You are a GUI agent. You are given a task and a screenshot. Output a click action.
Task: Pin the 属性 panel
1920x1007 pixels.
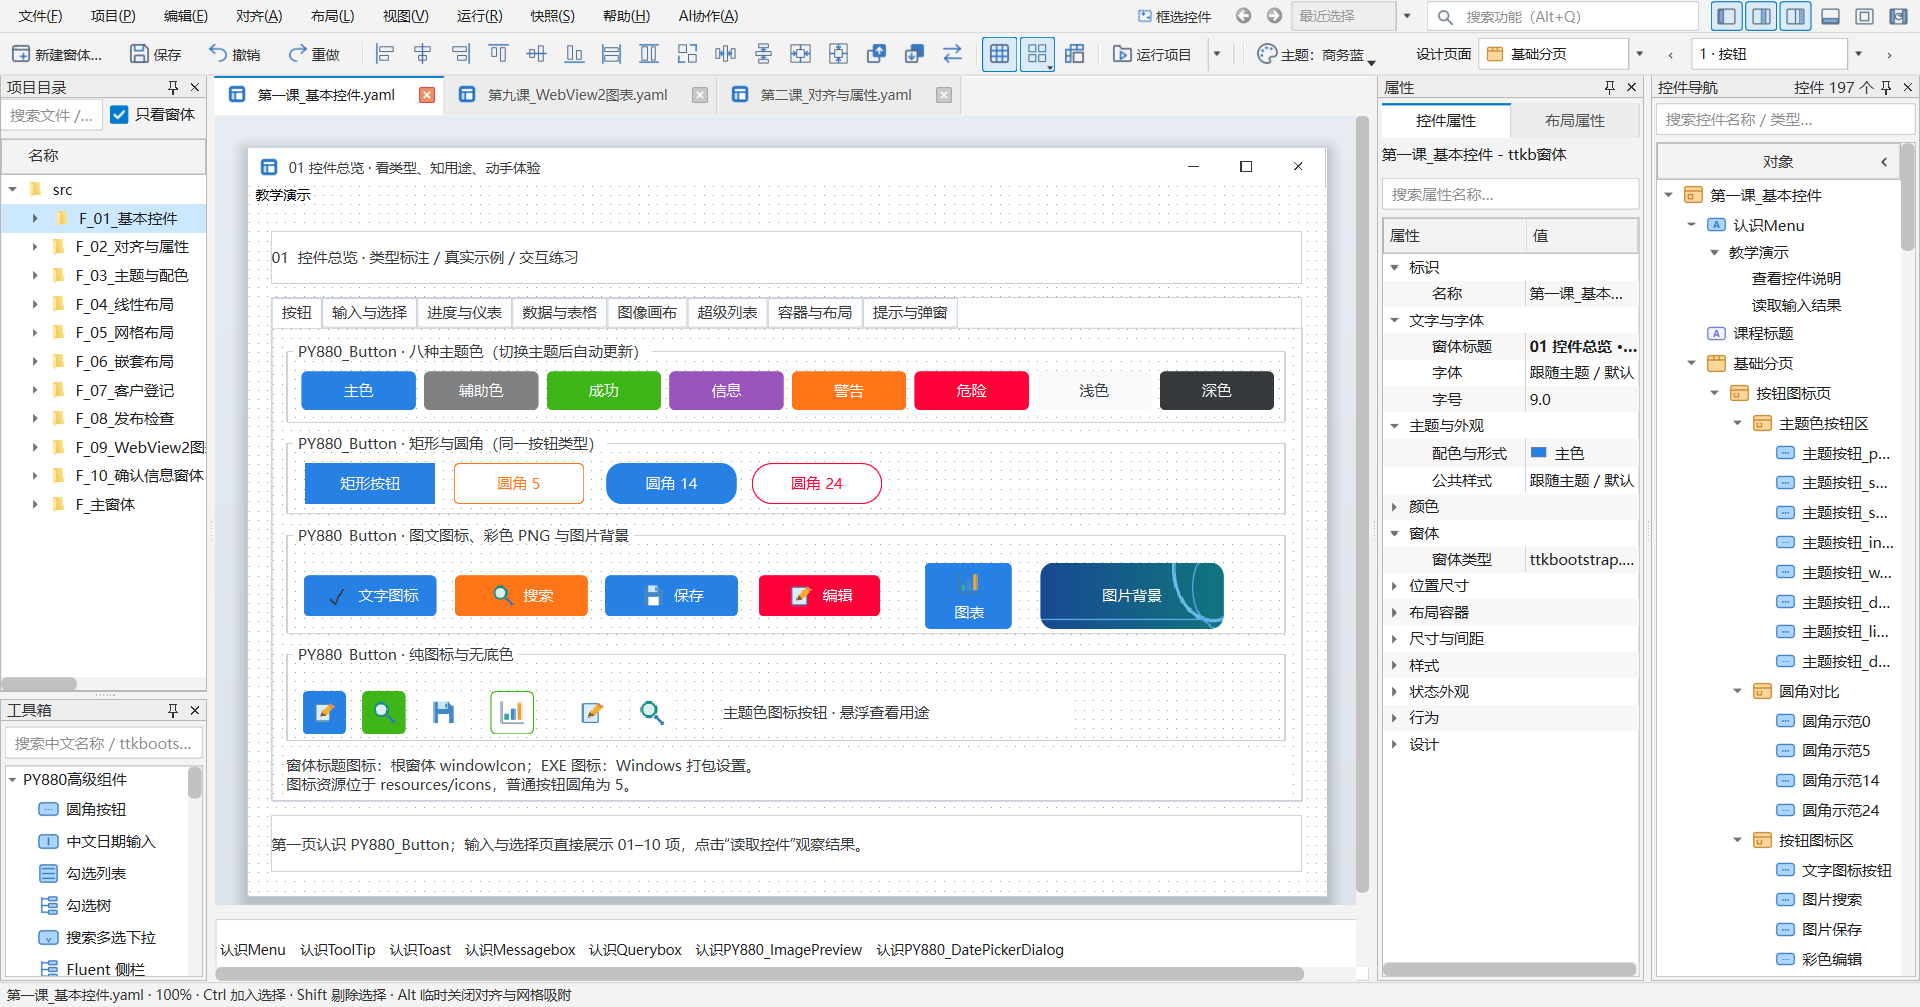point(1609,87)
